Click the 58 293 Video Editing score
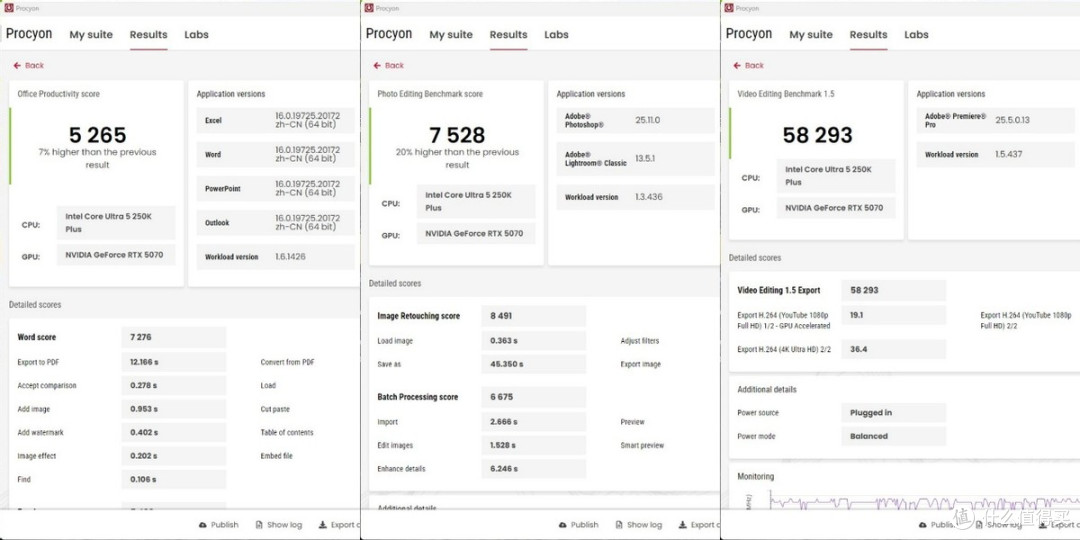Screen dimensions: 1080x540 click(818, 134)
